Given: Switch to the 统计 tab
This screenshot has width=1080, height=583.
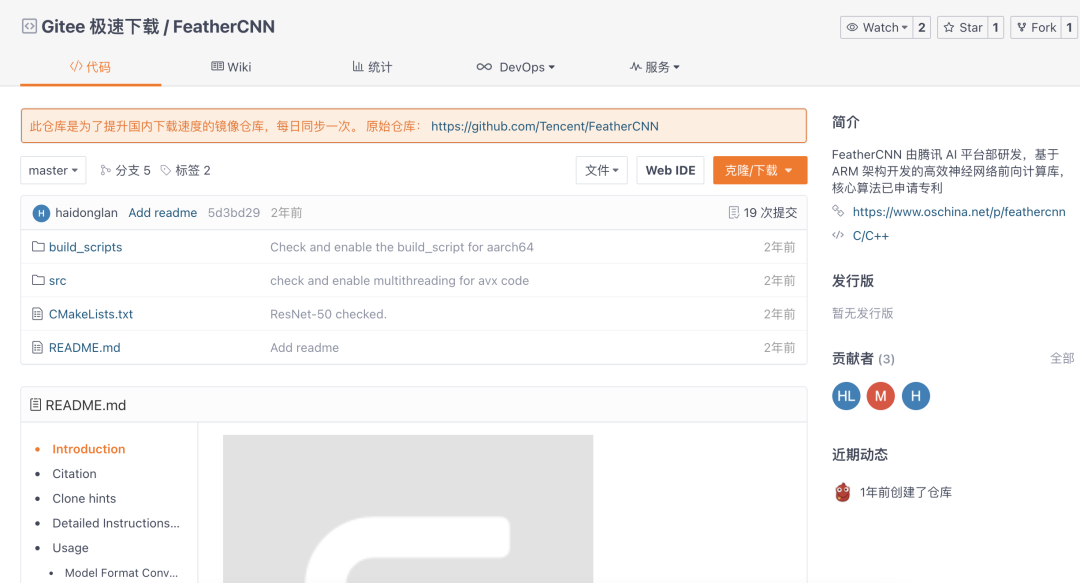Looking at the screenshot, I should (x=372, y=67).
